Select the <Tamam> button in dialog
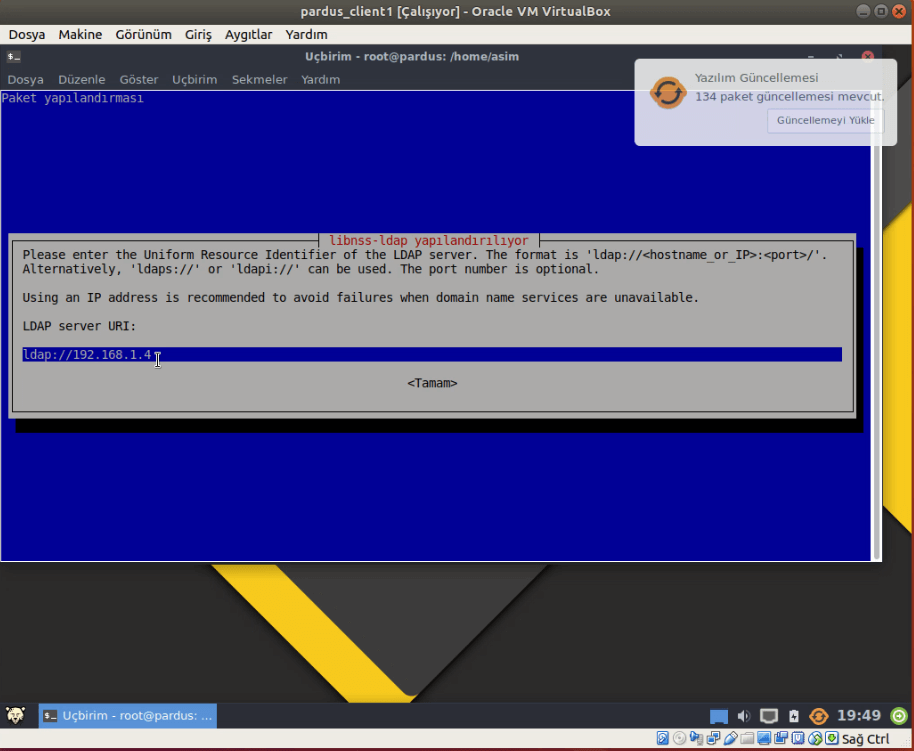914x751 pixels. 432,383
